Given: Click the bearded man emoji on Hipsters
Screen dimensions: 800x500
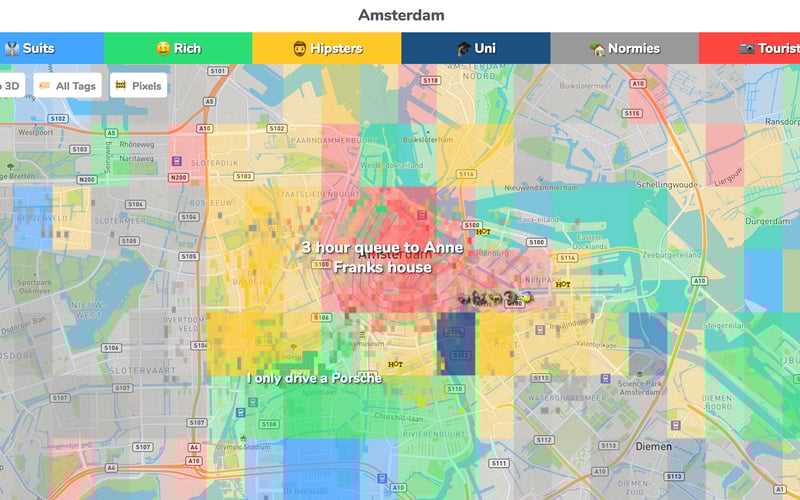Looking at the screenshot, I should (299, 48).
